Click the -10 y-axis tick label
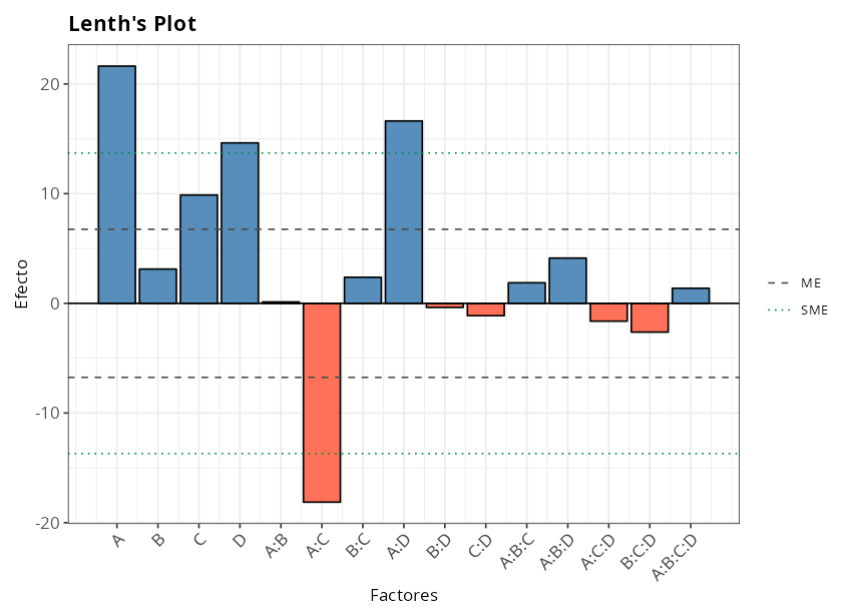This screenshot has width=855, height=610. click(46, 413)
